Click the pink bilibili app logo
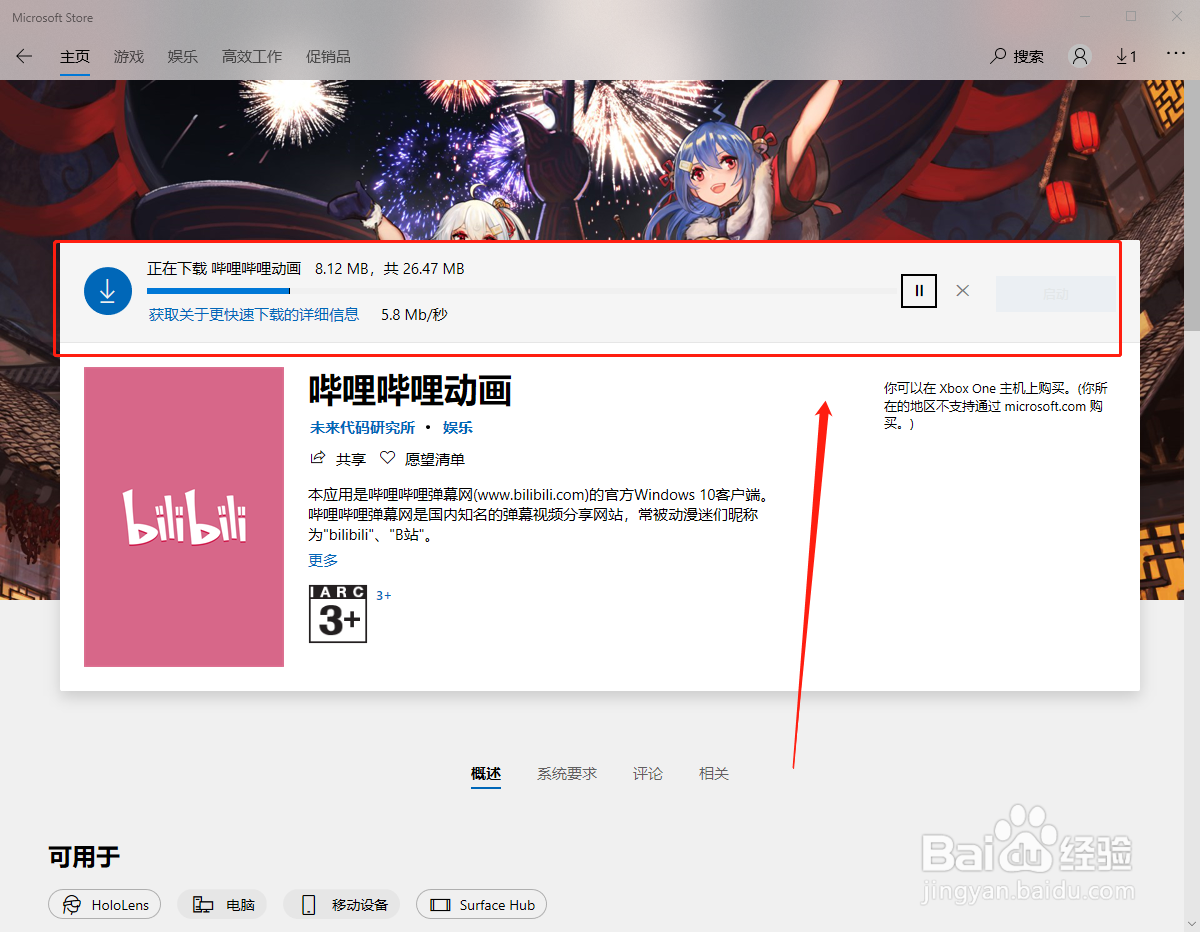The height and width of the screenshot is (932, 1200). pyautogui.click(x=184, y=517)
